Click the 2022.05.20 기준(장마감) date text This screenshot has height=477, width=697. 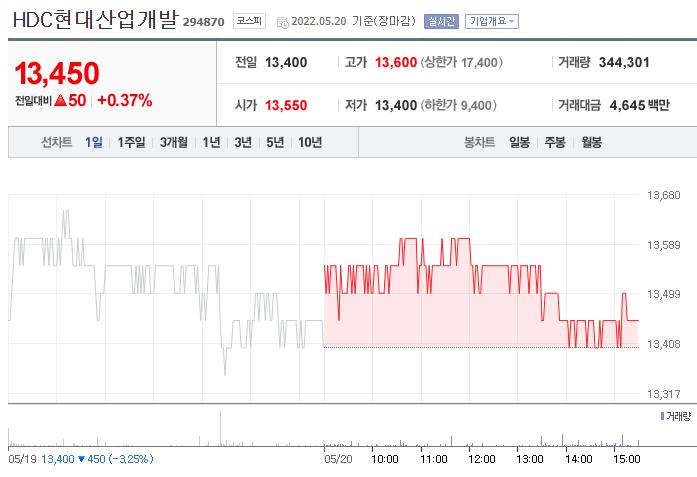click(x=353, y=21)
